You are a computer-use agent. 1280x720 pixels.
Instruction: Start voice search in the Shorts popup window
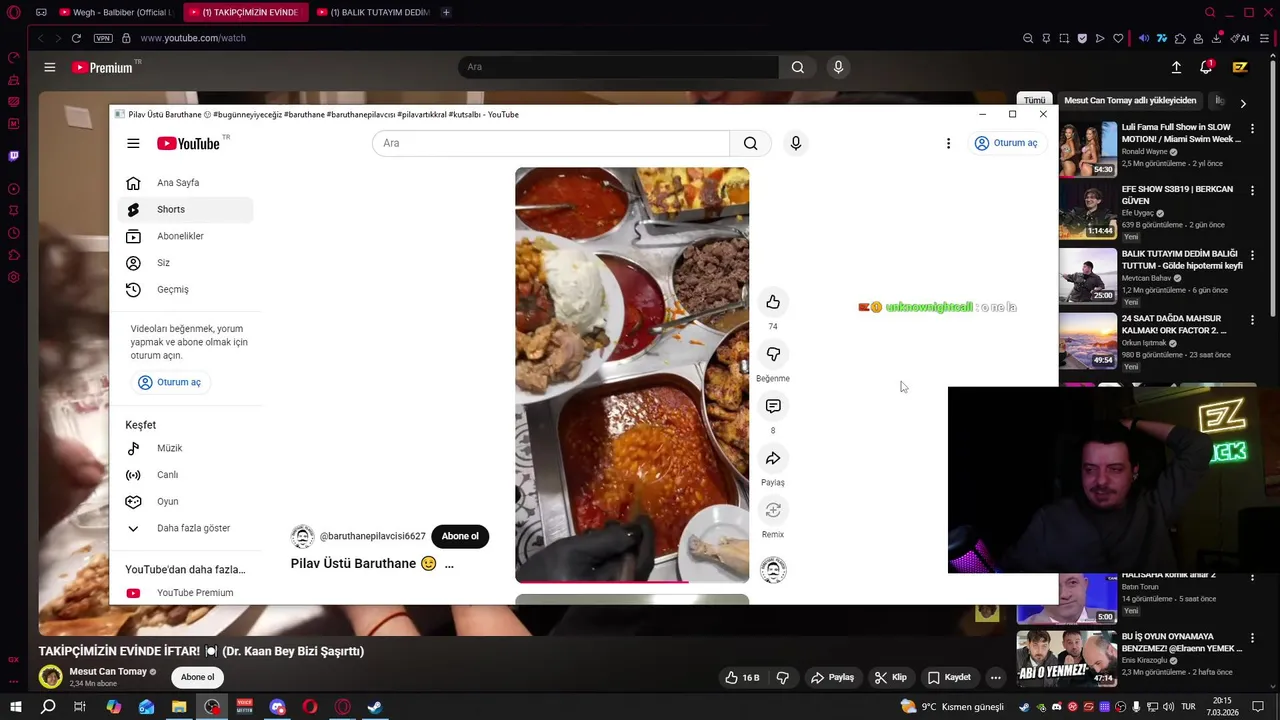coord(796,143)
